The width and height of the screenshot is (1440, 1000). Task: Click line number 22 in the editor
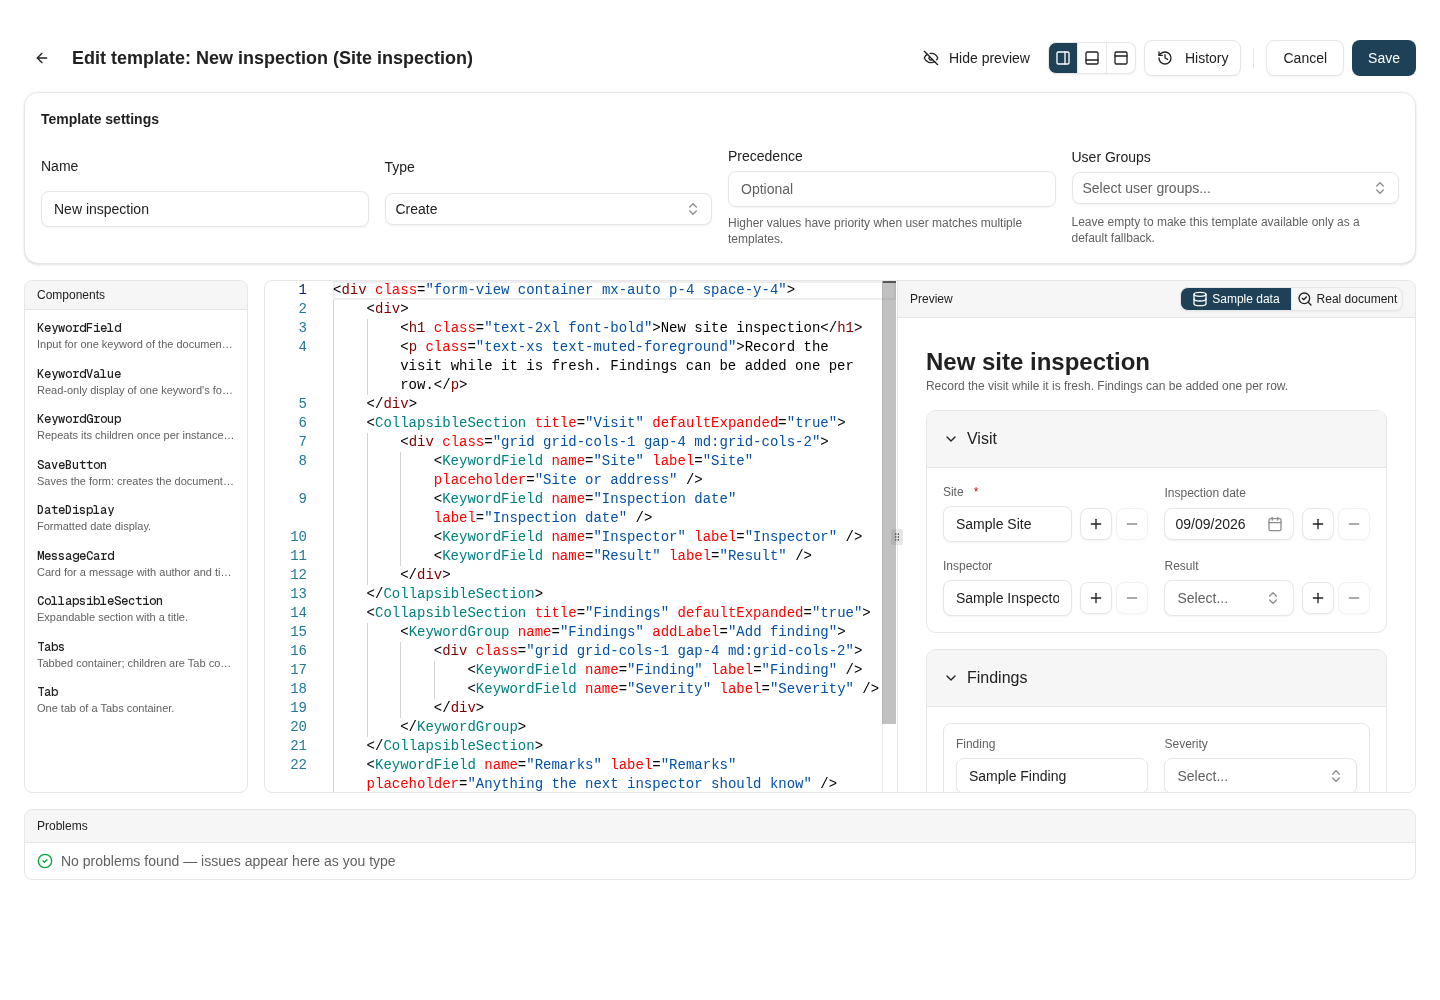click(x=298, y=765)
